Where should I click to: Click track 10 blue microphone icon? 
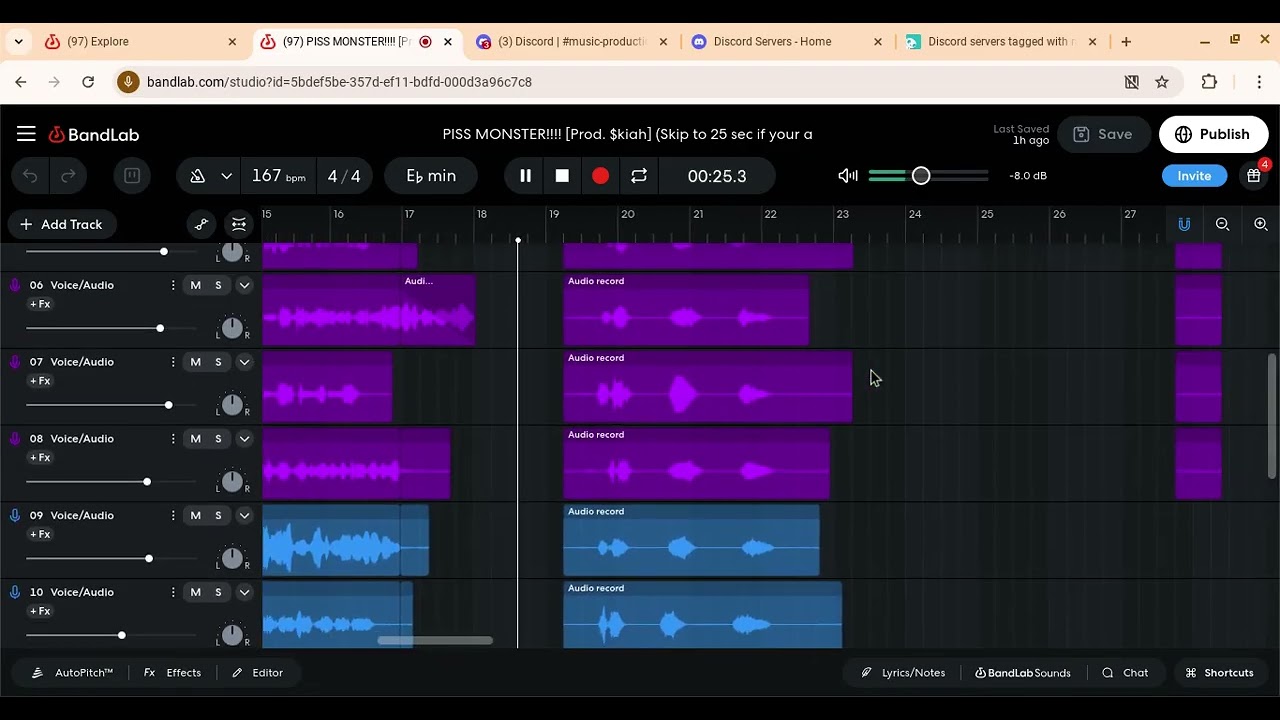(15, 593)
